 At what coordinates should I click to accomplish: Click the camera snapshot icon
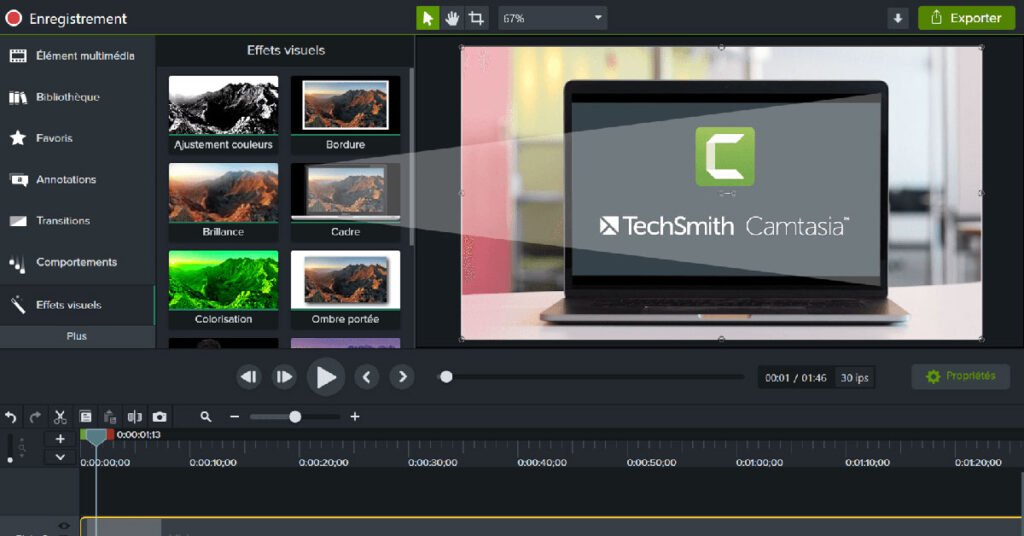(159, 417)
